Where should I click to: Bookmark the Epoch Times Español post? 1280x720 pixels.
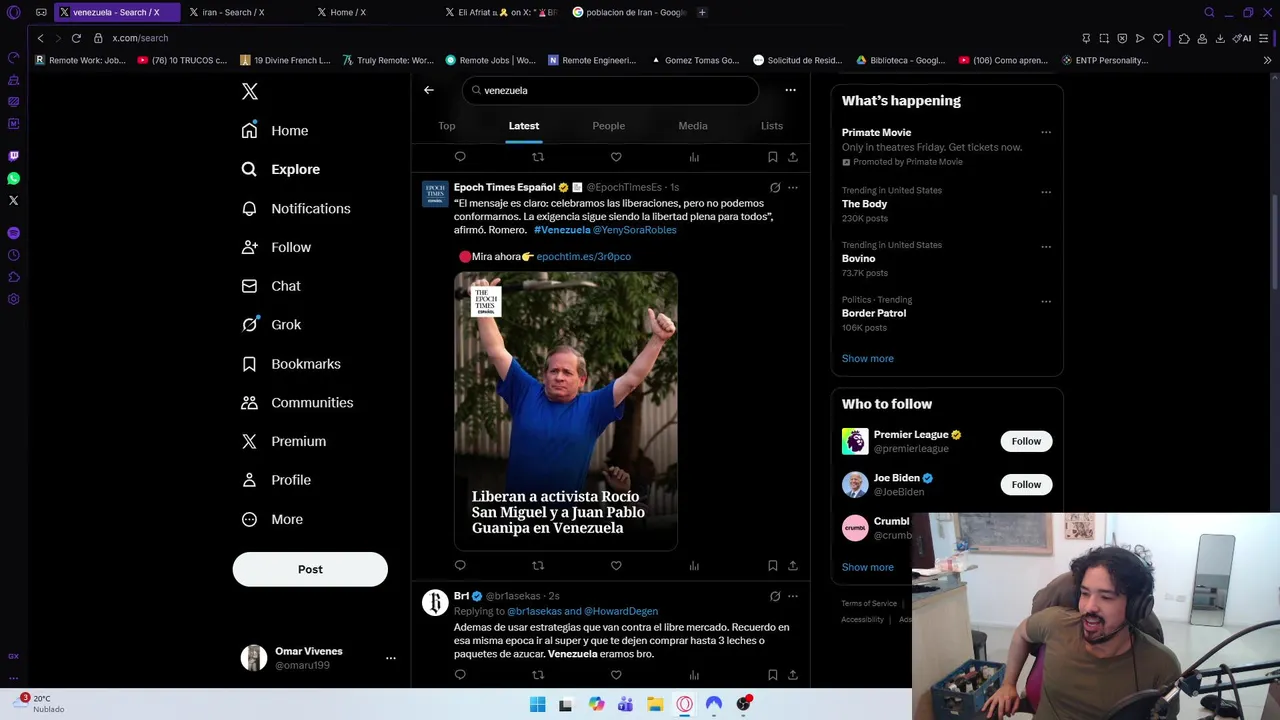coord(772,566)
